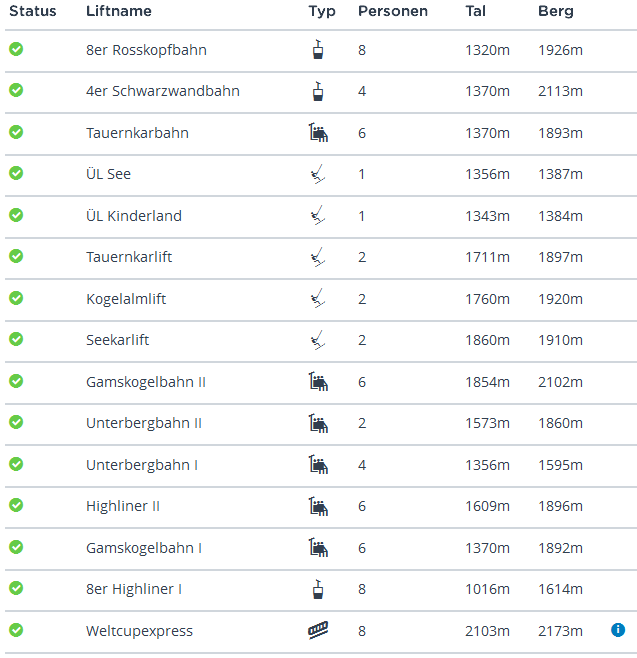The image size is (637, 658).
Task: Click the drag lift icon for Tauernkarlift
Action: pos(318,258)
